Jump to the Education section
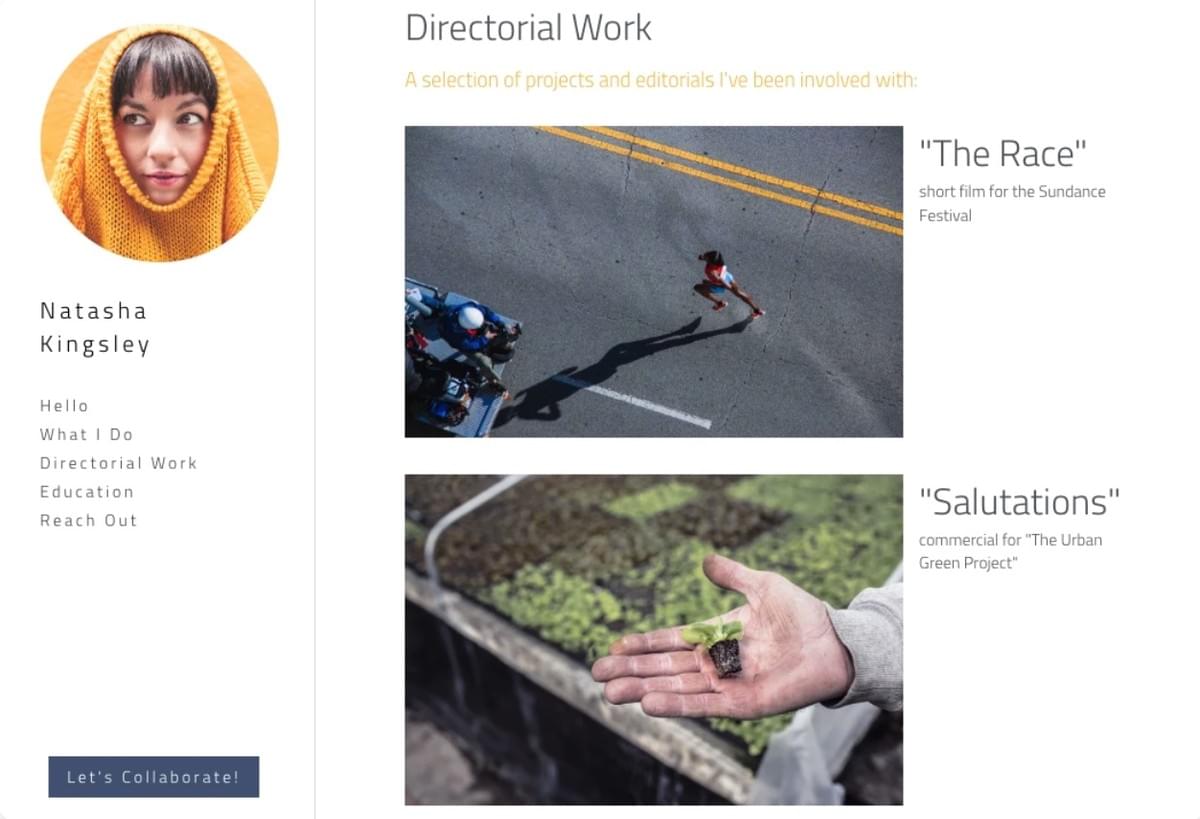Image resolution: width=1200 pixels, height=819 pixels. point(86,492)
